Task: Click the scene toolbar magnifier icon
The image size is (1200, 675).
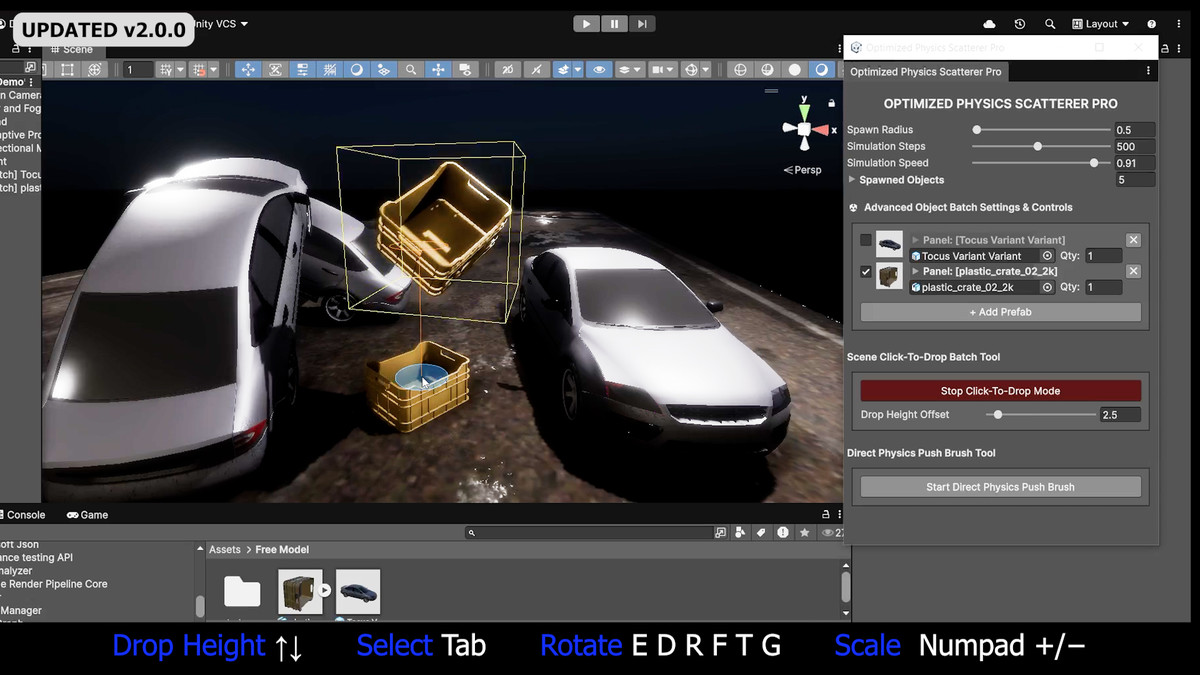Action: pos(411,70)
